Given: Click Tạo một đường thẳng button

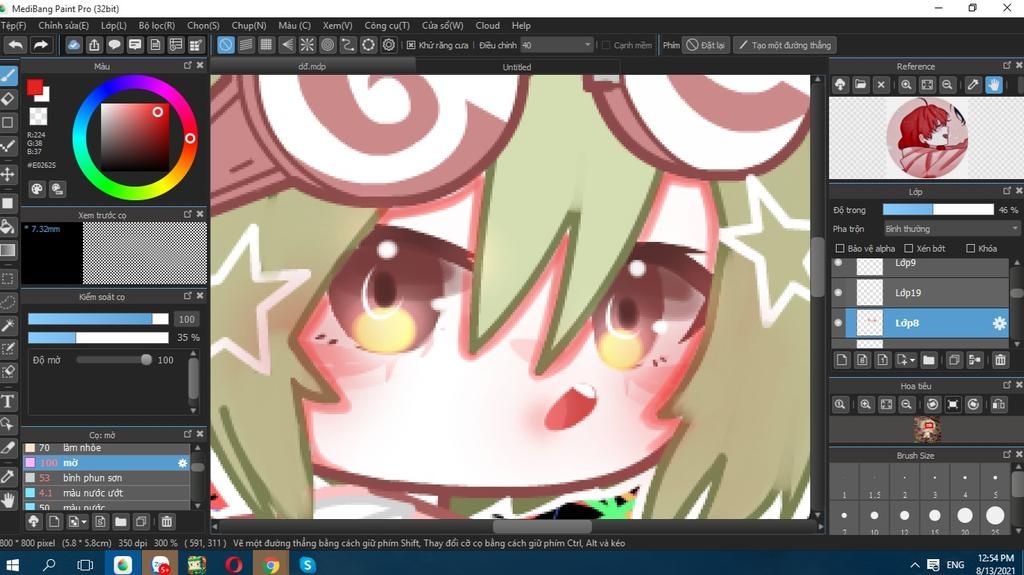Looking at the screenshot, I should [x=785, y=45].
